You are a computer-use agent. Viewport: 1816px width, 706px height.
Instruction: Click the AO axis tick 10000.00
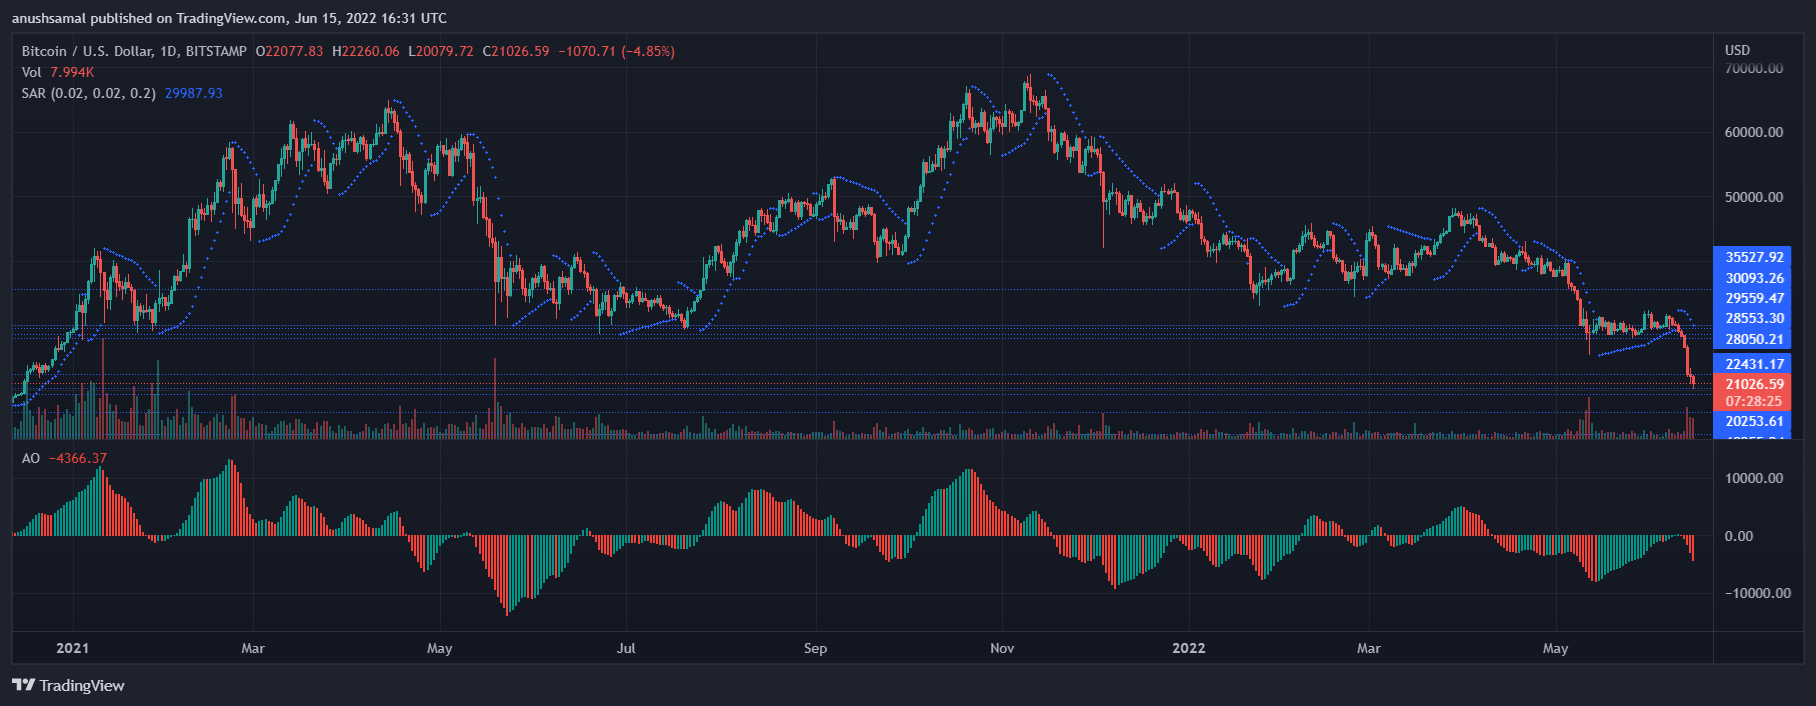(x=1754, y=478)
